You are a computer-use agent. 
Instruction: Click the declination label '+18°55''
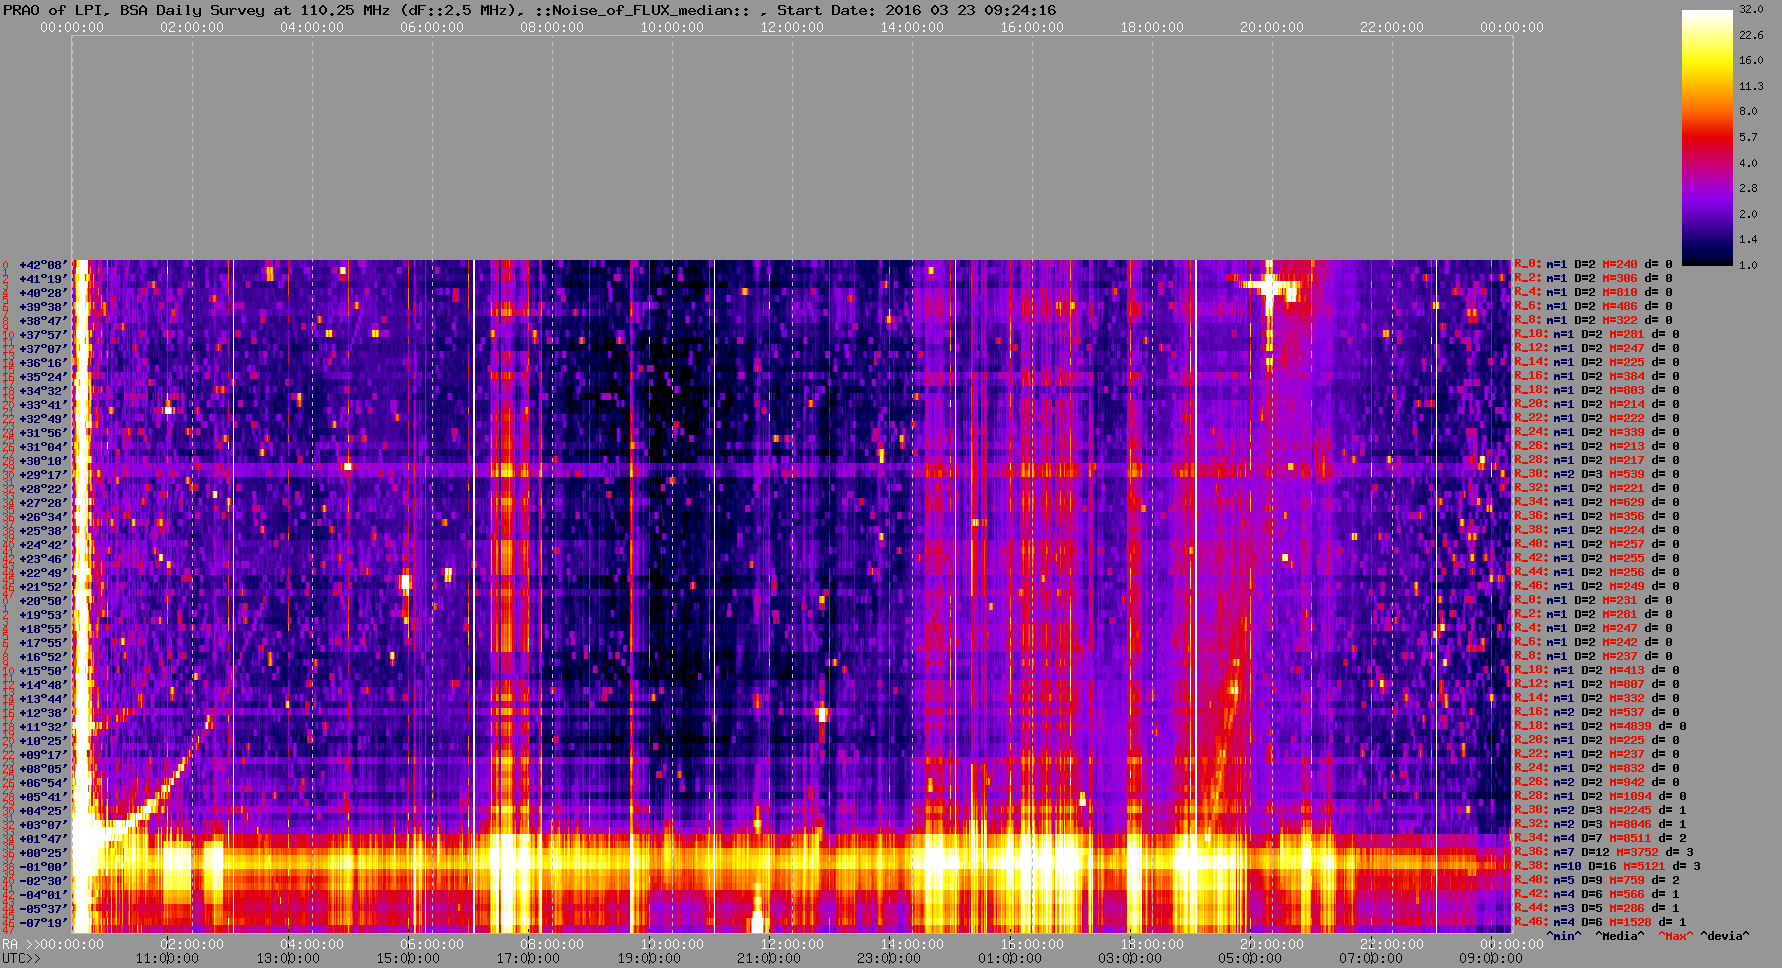point(43,629)
